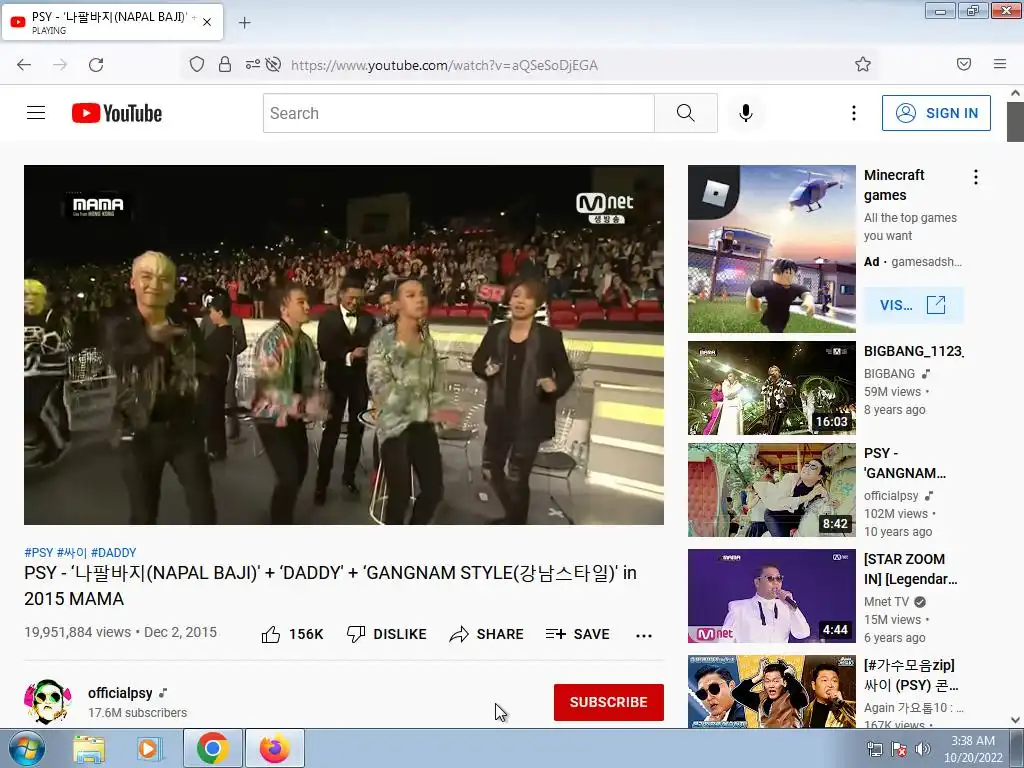Go back with browser Back arrow
Image resolution: width=1024 pixels, height=768 pixels.
point(24,65)
